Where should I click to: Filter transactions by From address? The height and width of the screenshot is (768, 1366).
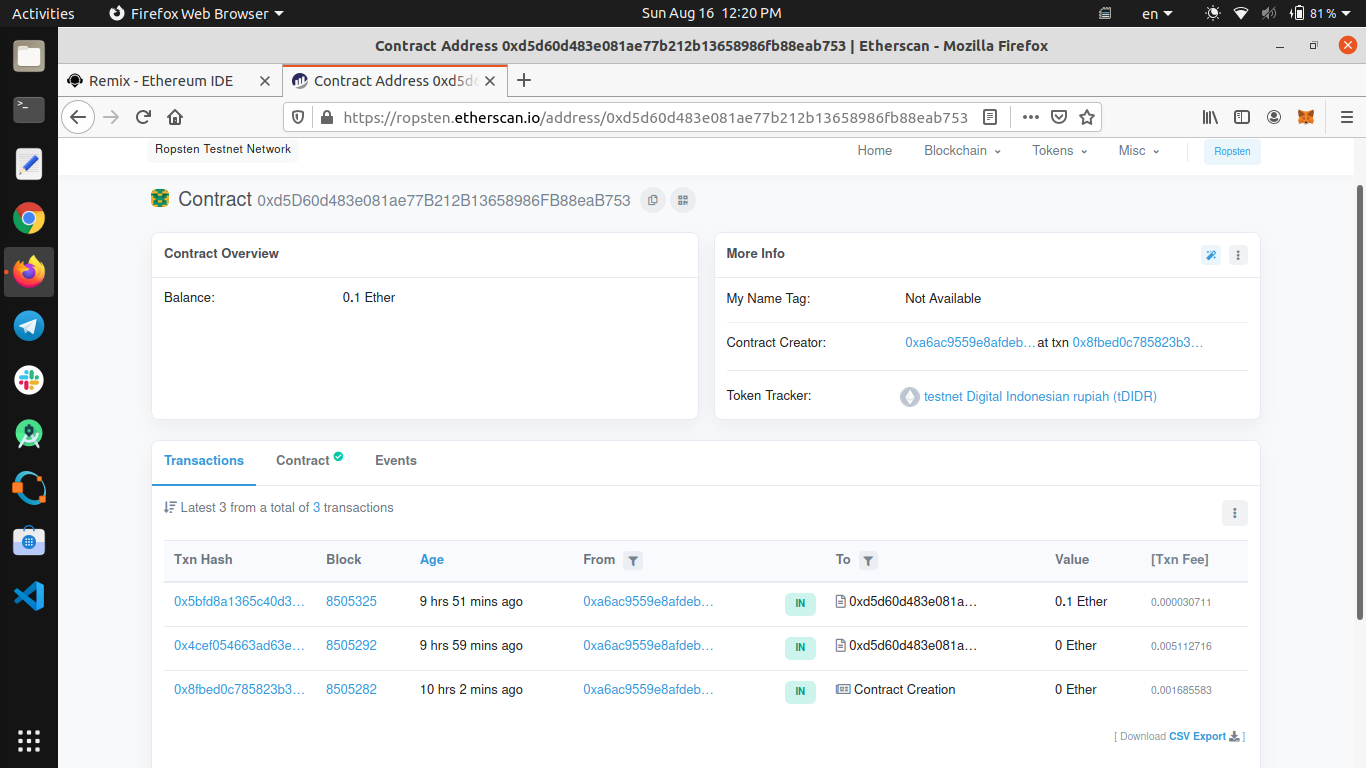tap(633, 561)
